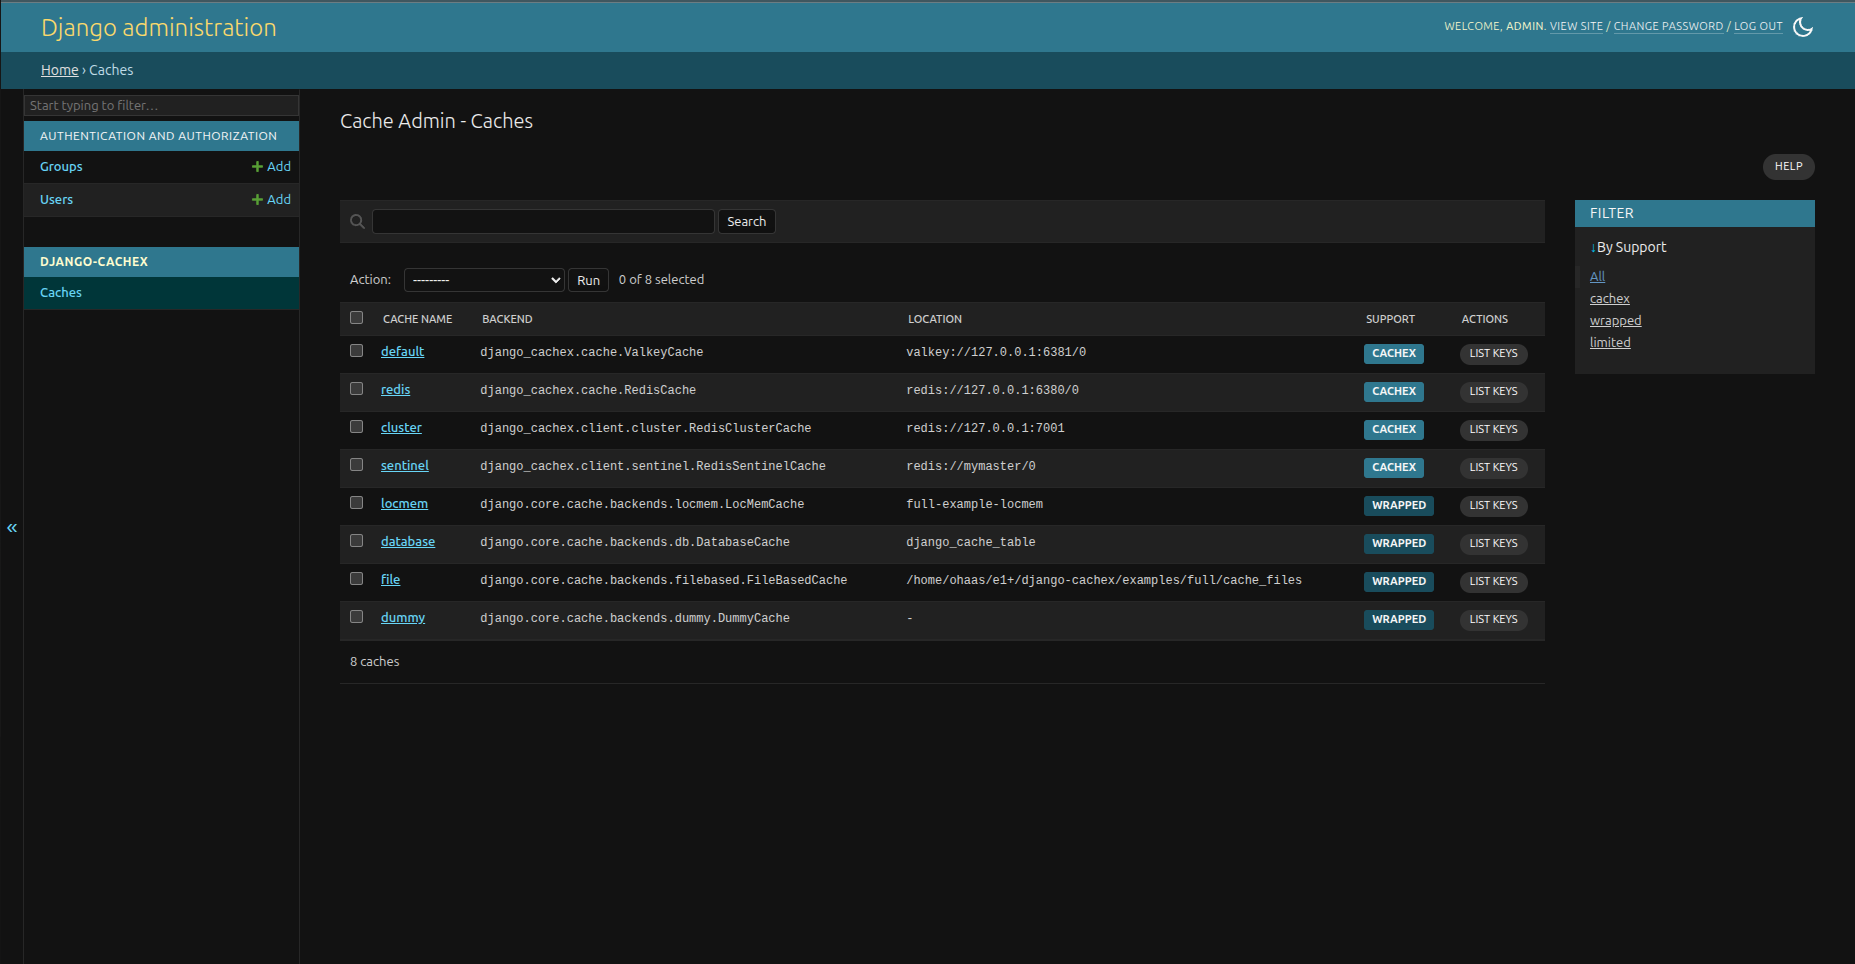Open the locmem cache link
The height and width of the screenshot is (964, 1855).
pos(404,504)
